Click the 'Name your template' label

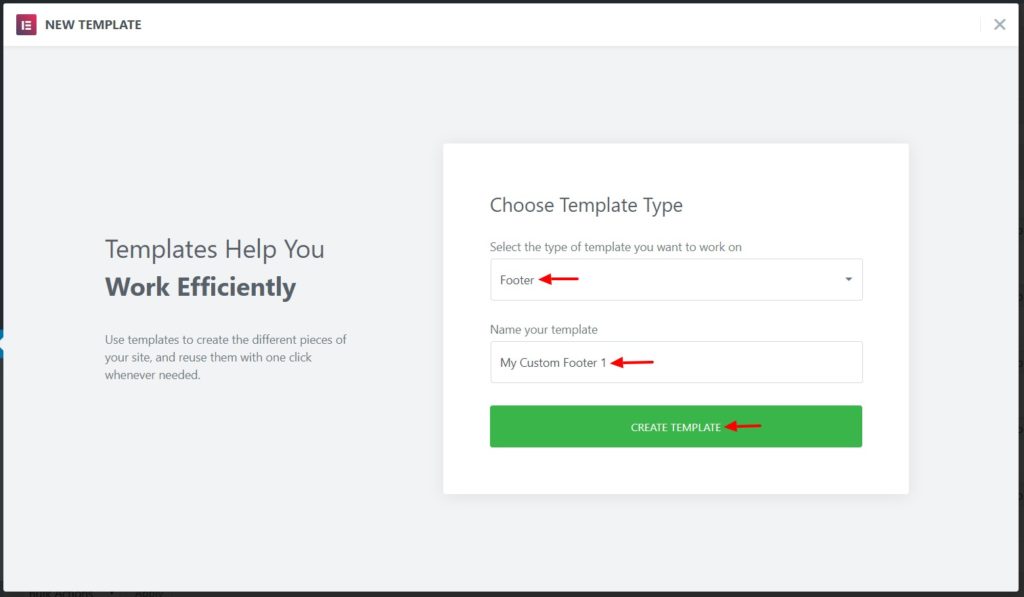point(544,329)
